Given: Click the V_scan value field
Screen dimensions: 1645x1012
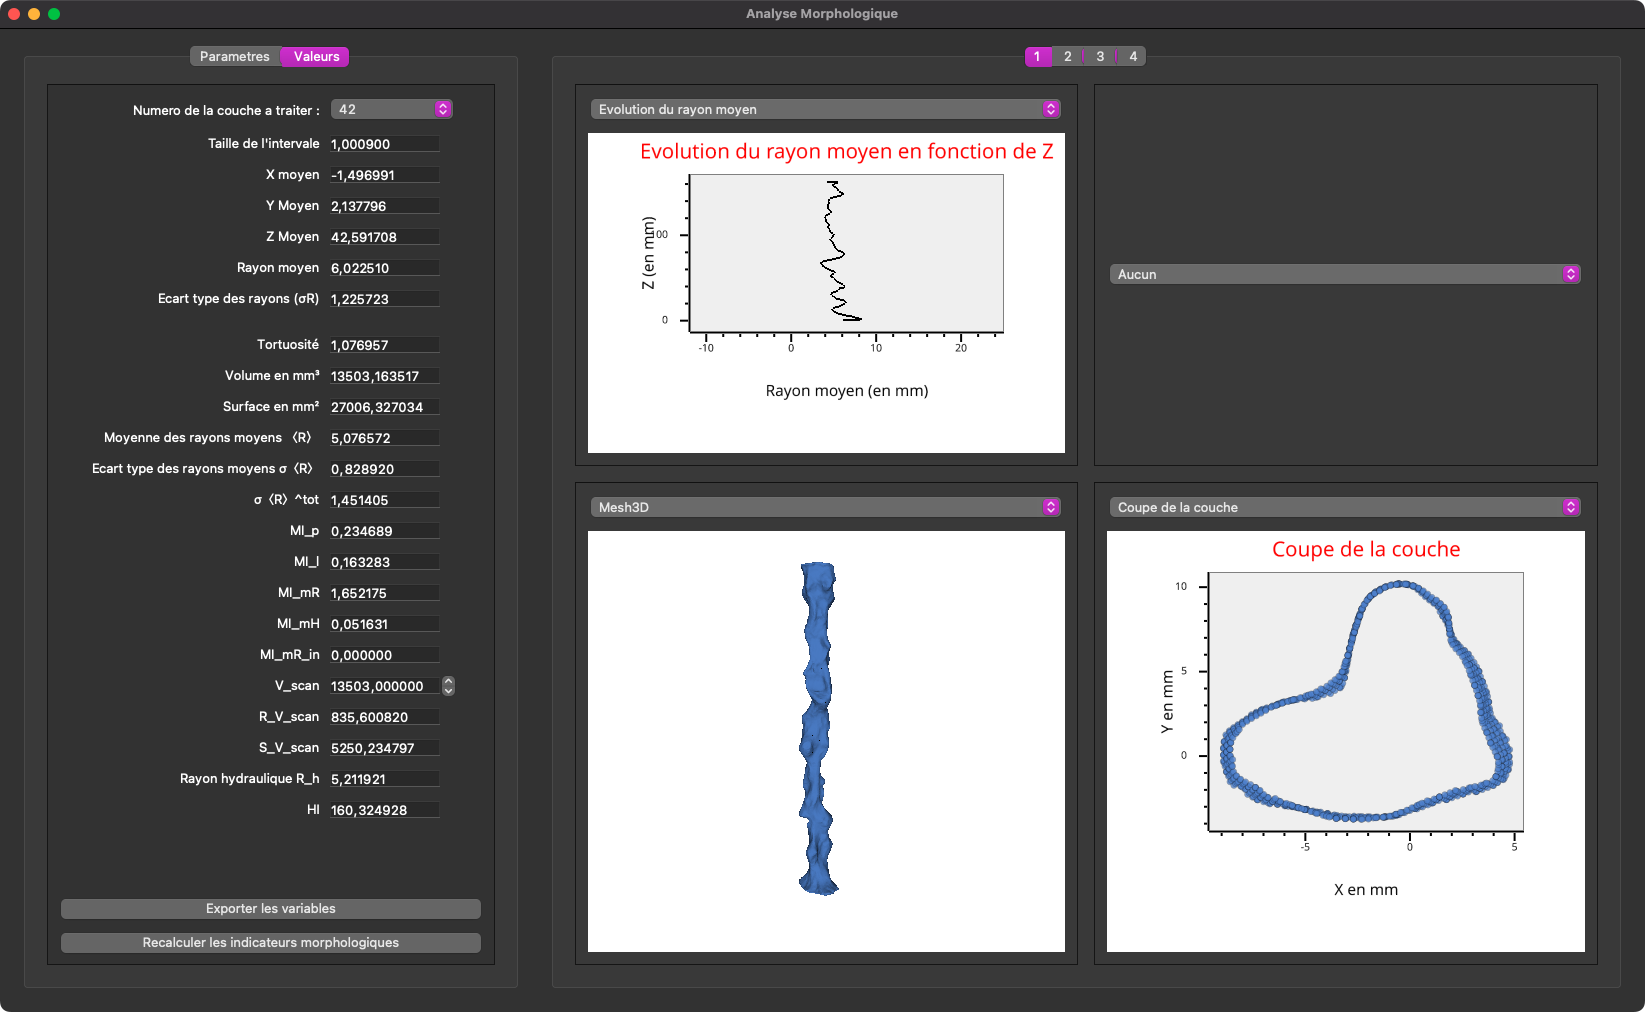Looking at the screenshot, I should point(383,686).
